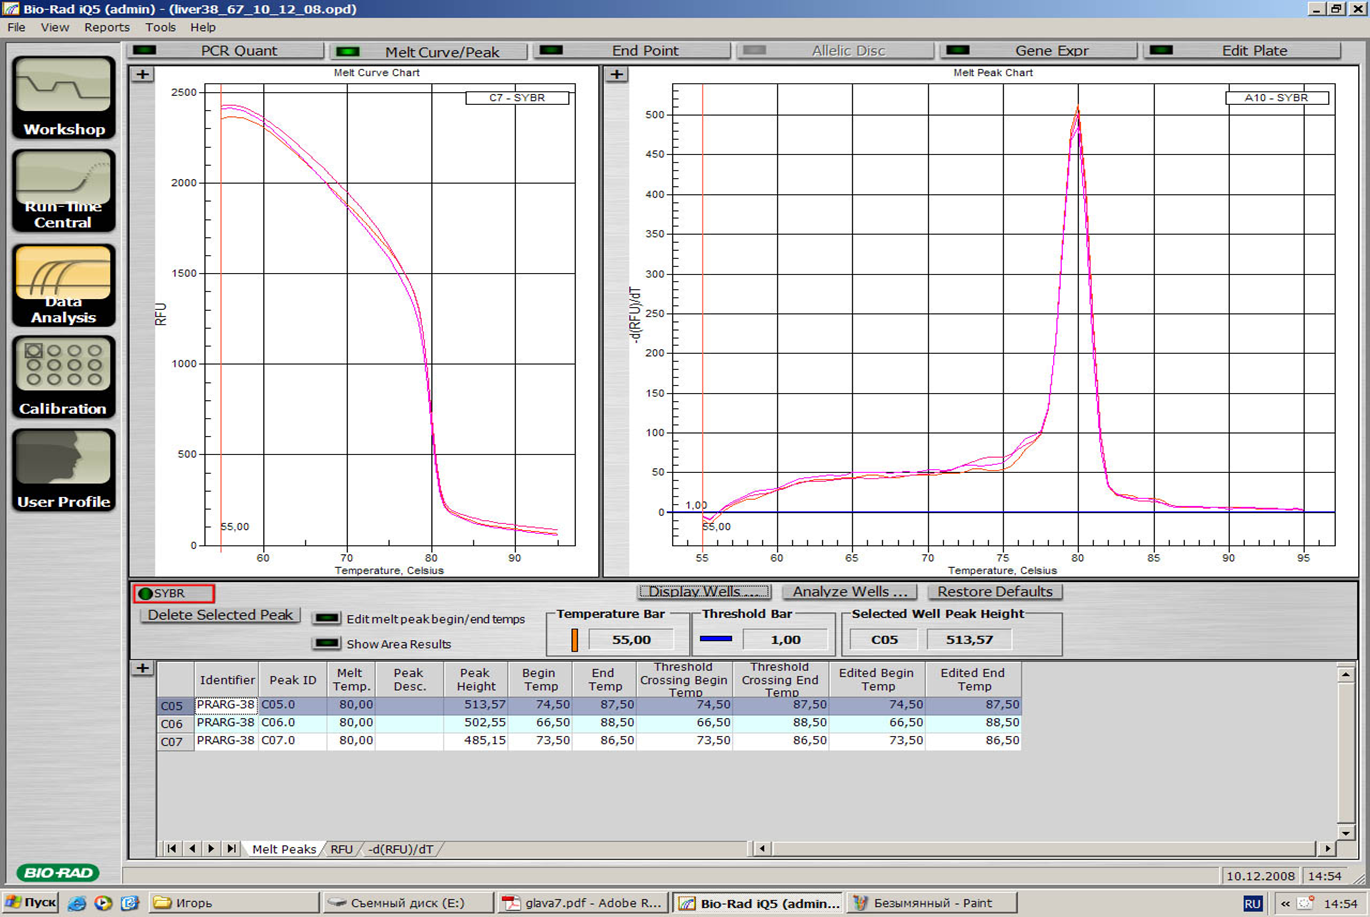
Task: Go to last sheet tab arrow
Action: pos(231,849)
